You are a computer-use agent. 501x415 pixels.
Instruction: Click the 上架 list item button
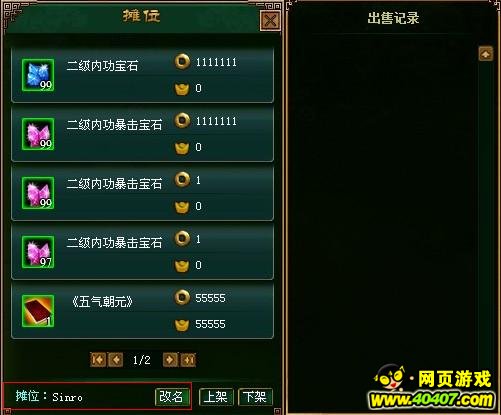pyautogui.click(x=216, y=397)
